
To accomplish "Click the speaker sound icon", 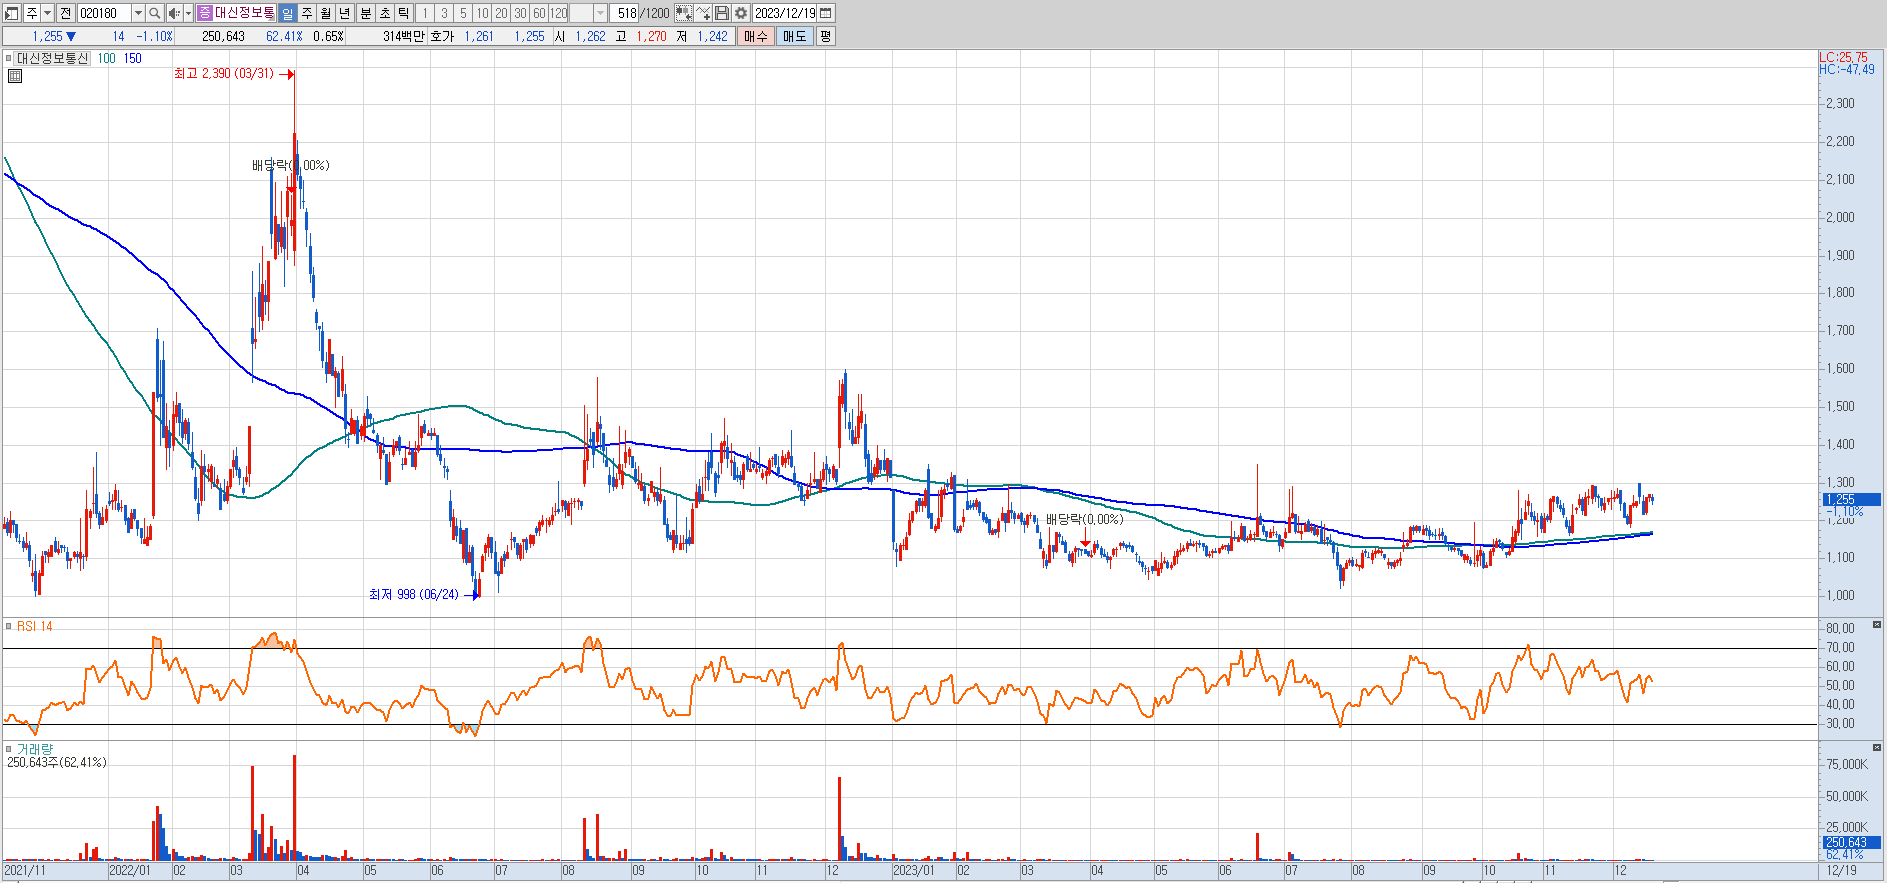I will [x=174, y=13].
